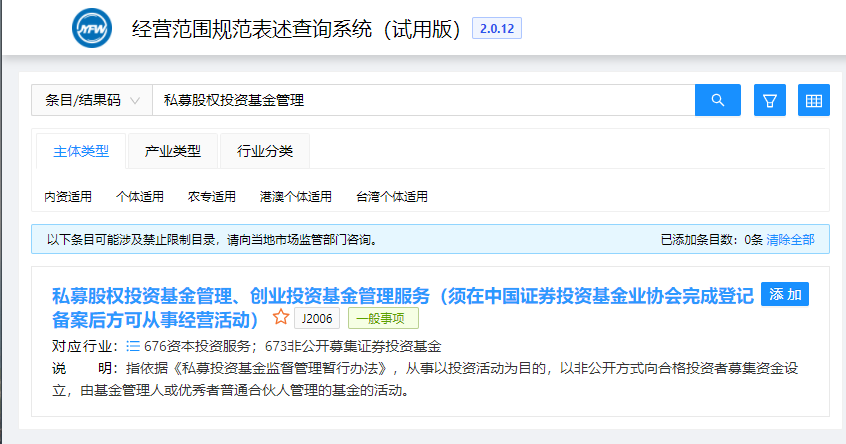
Task: Click text 676资本投资服务；673非公开募集证券投资基金
Action: tap(292, 346)
